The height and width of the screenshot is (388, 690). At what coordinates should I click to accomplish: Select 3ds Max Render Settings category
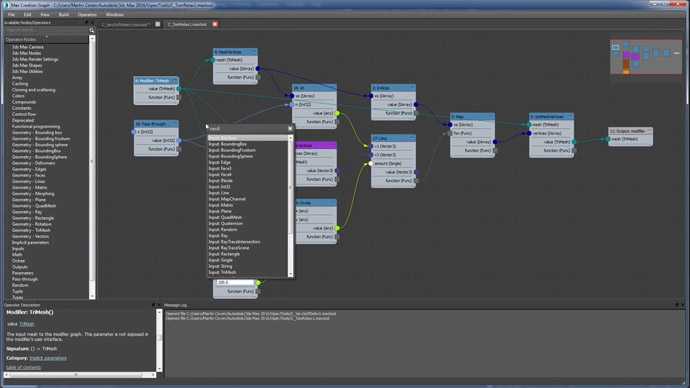coord(35,59)
